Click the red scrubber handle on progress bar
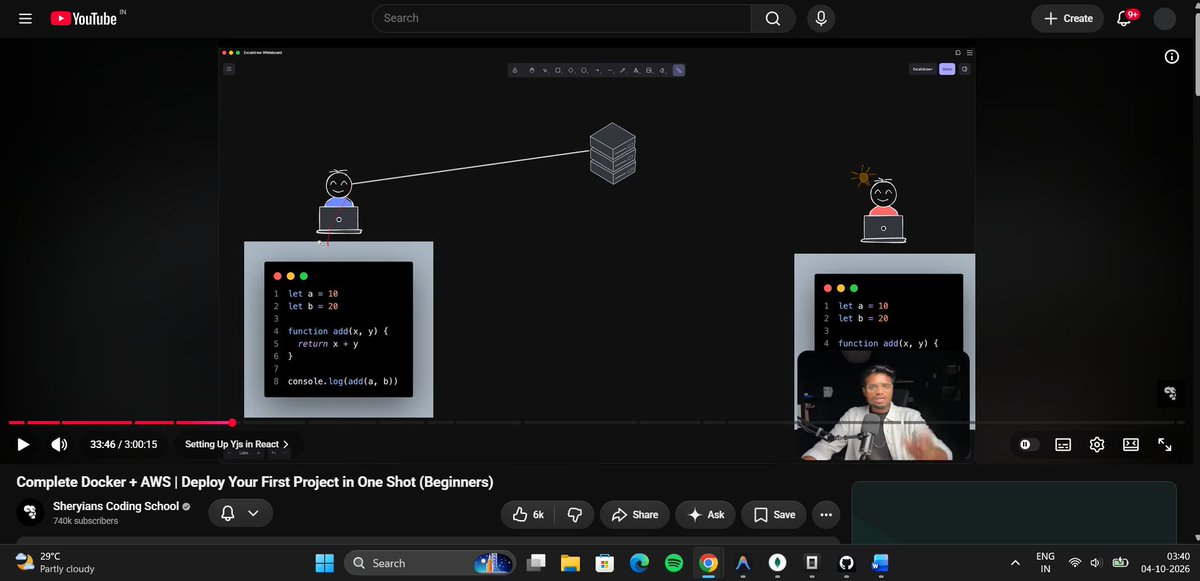The image size is (1200, 581). [x=232, y=423]
